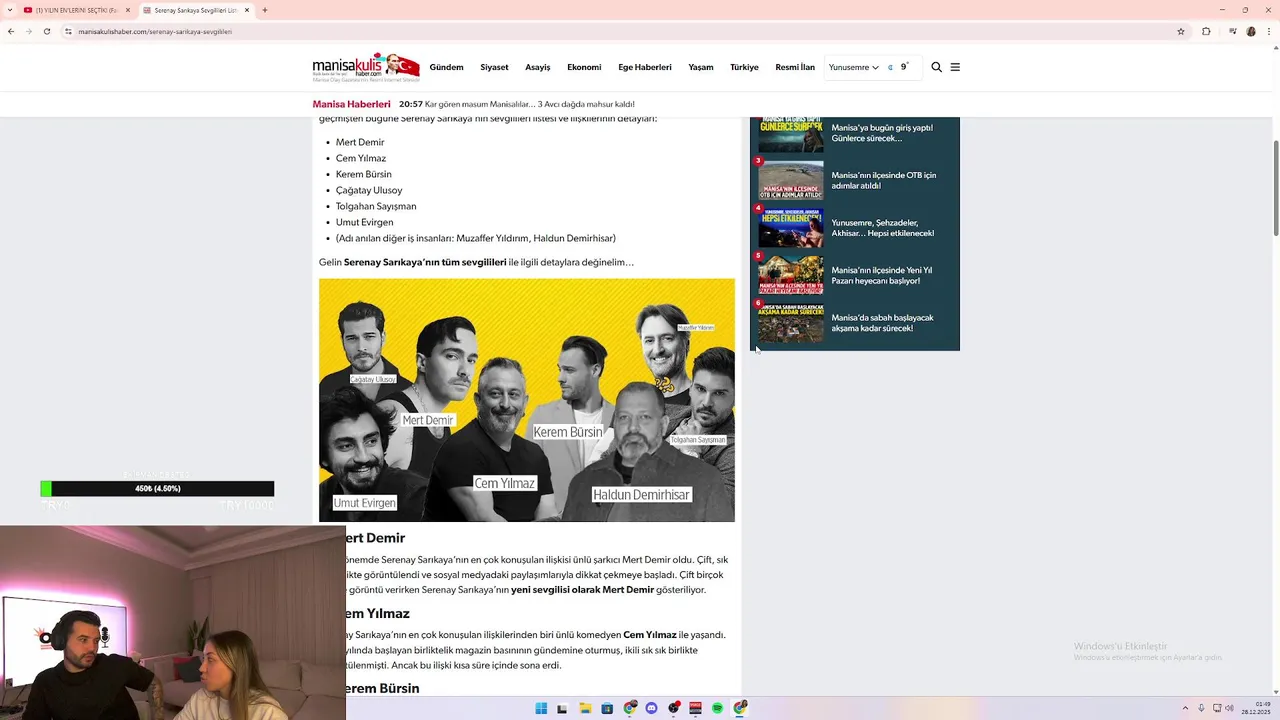Click the page vertical scrollbar thumb
The width and height of the screenshot is (1280, 720).
coord(1275,188)
